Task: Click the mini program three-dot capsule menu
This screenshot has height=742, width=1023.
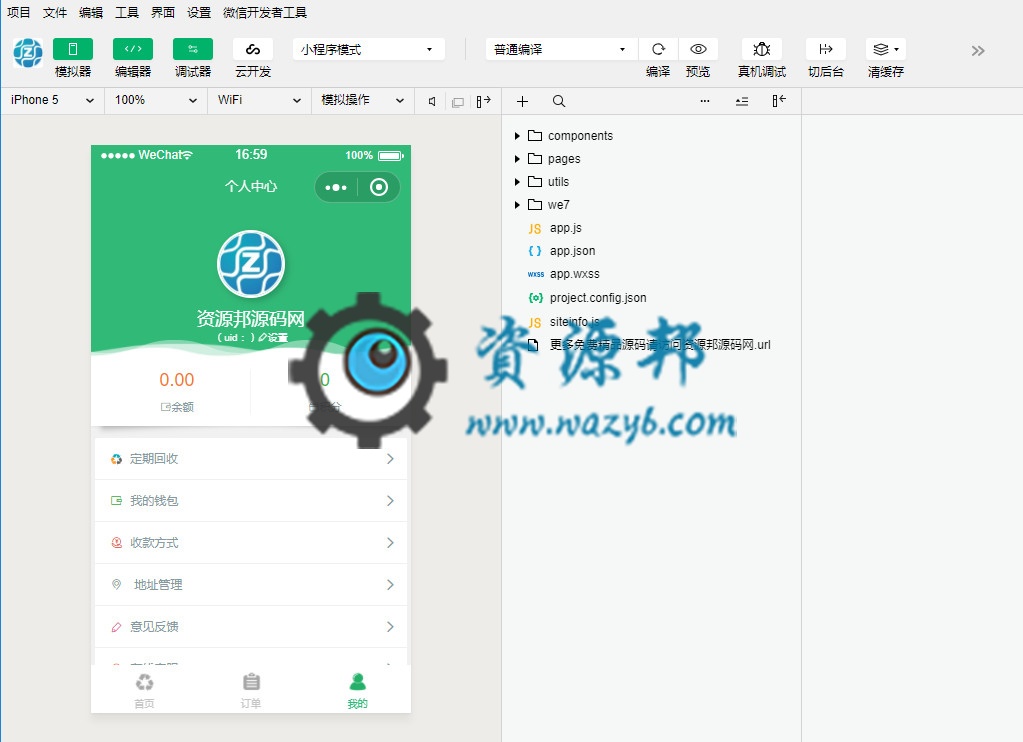Action: (x=336, y=187)
